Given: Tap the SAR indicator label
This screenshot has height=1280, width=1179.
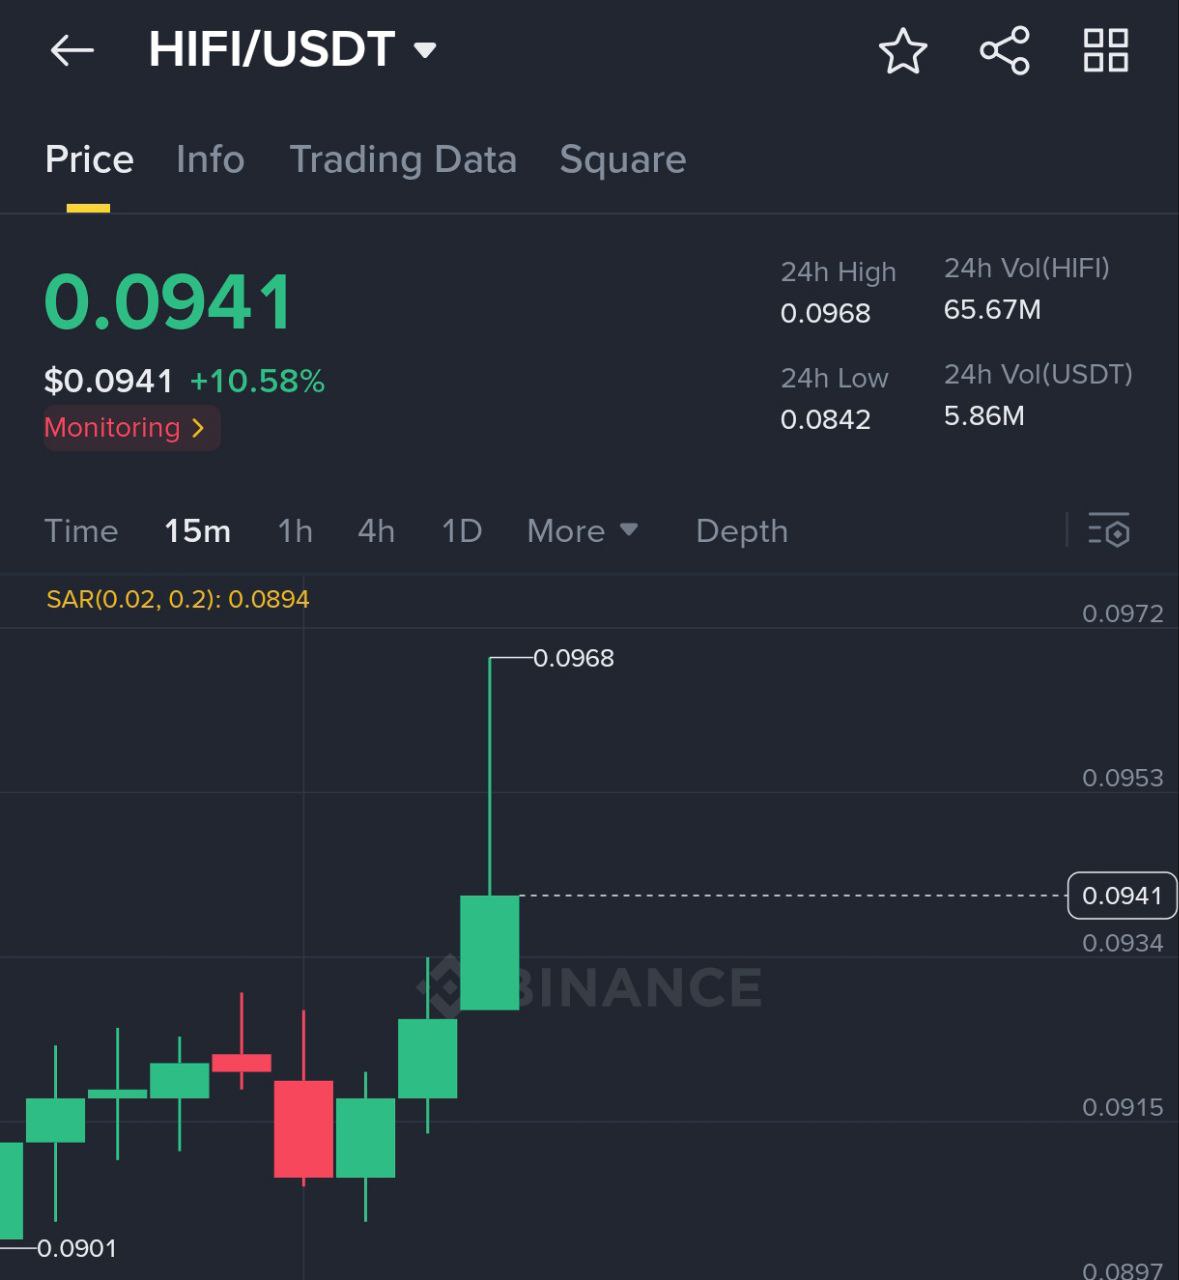Looking at the screenshot, I should coord(178,599).
